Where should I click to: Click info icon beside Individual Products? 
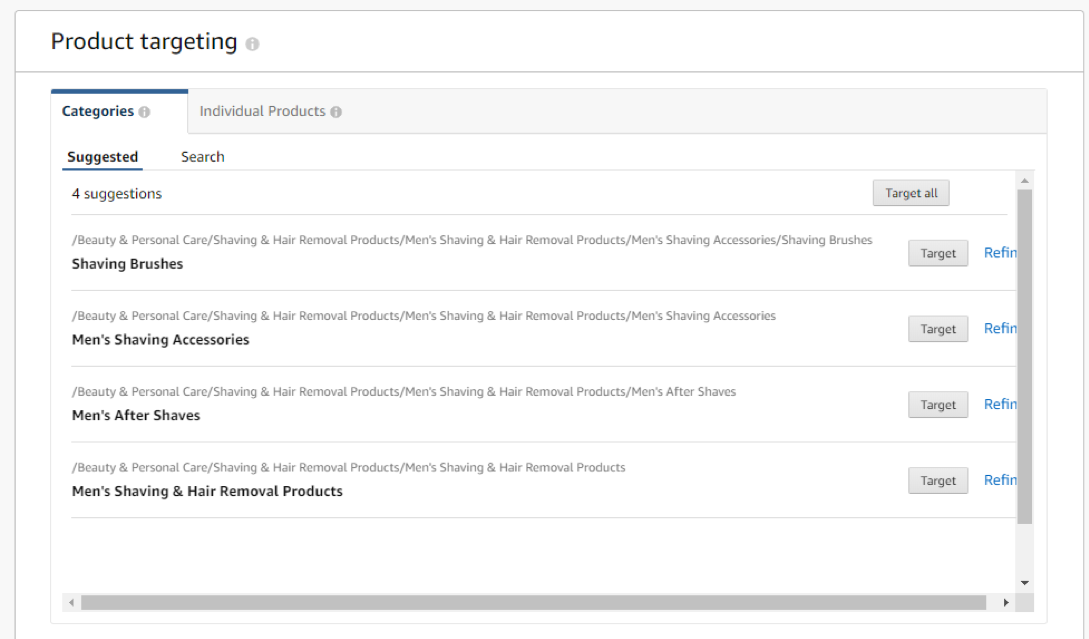(x=336, y=112)
